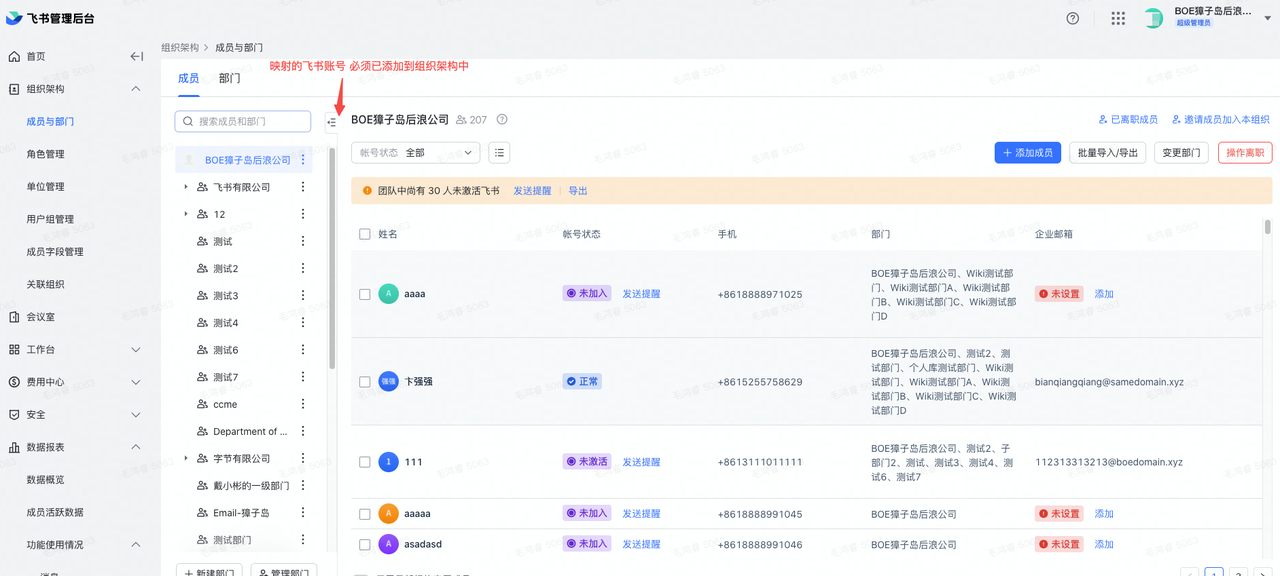Open the help question-mark icon in top bar

click(x=1073, y=18)
